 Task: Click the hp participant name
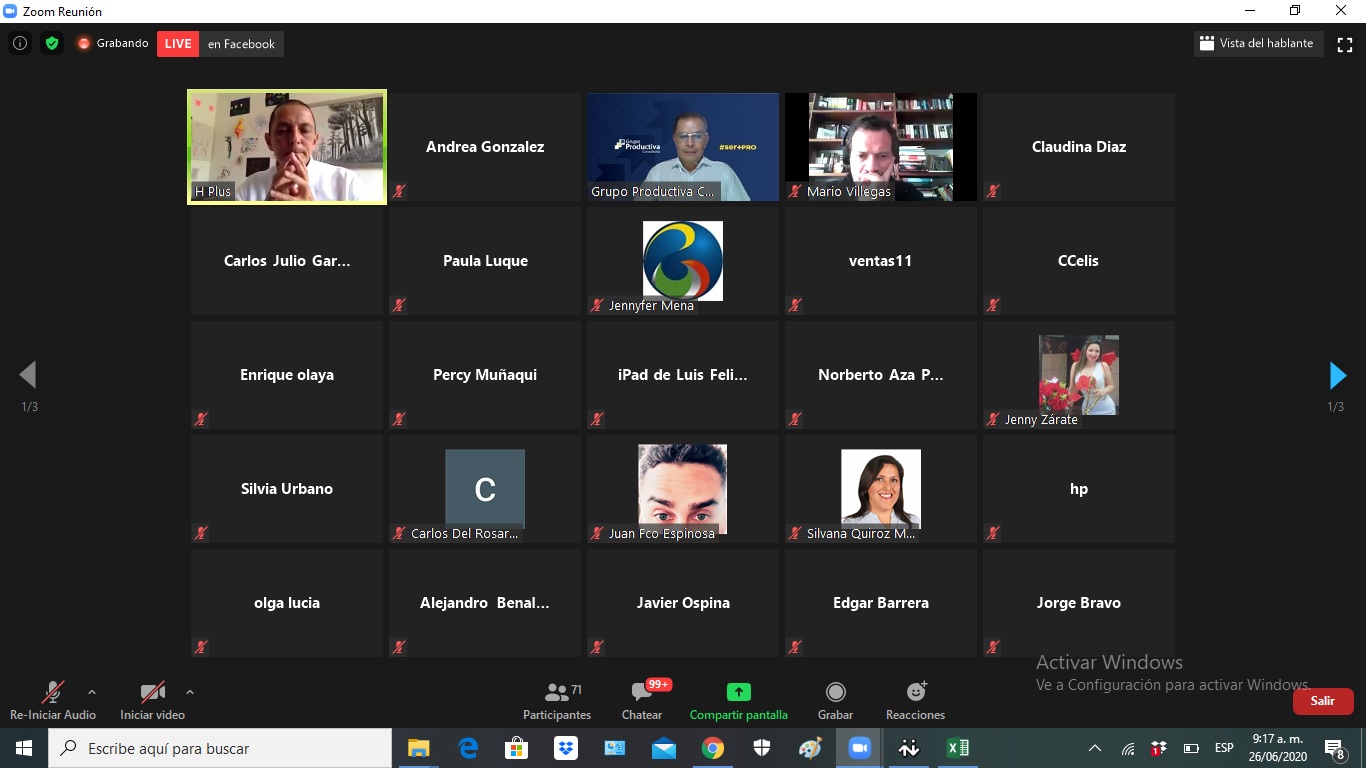pos(1079,489)
